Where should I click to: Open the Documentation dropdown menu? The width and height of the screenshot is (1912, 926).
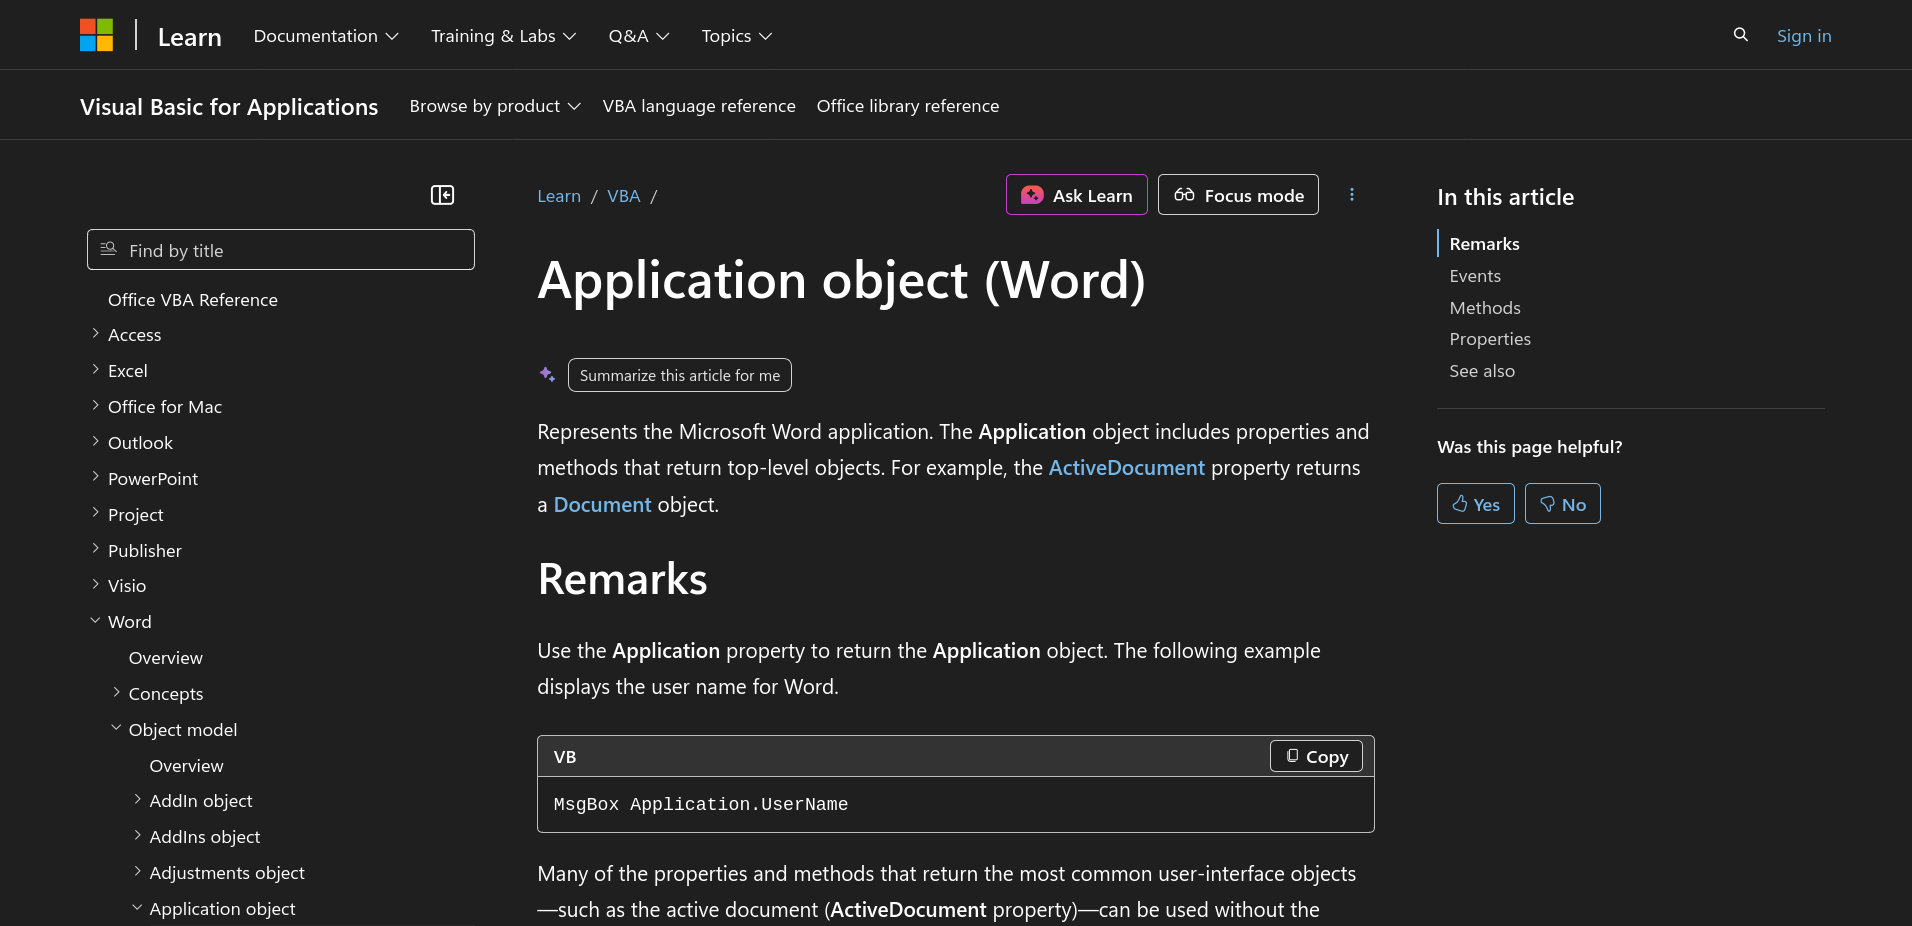(326, 36)
